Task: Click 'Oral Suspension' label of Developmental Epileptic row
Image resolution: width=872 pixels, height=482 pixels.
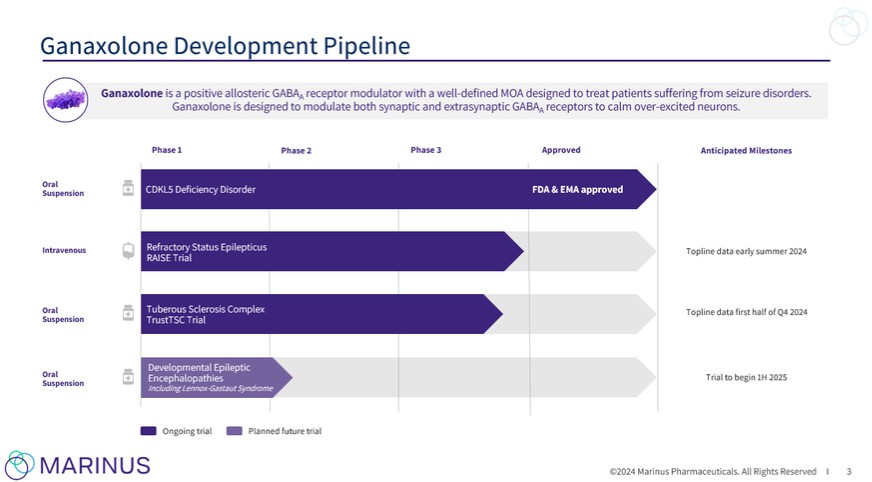Action: [x=63, y=379]
